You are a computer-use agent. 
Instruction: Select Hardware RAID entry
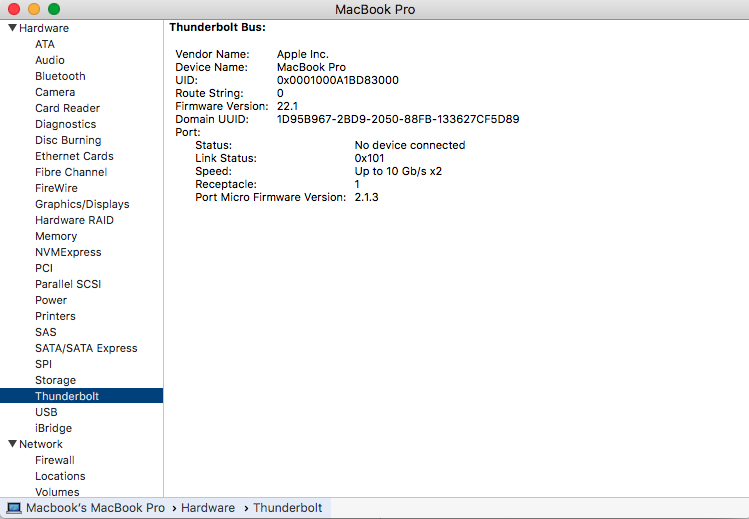(74, 220)
